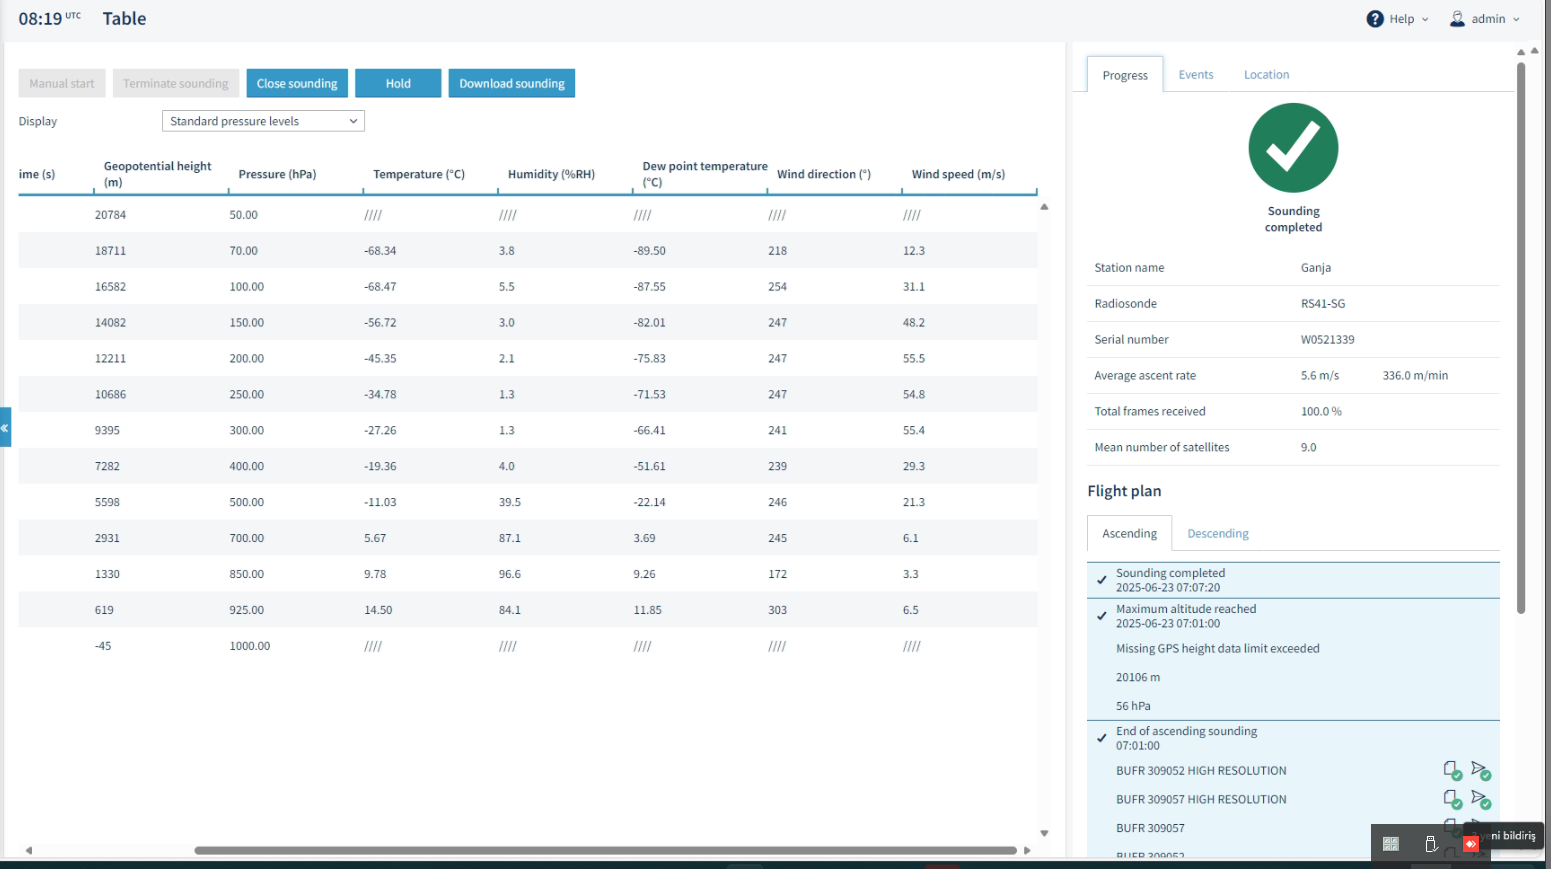Click the admin user profile icon
Screen dimensions: 1551x869
click(x=1457, y=19)
